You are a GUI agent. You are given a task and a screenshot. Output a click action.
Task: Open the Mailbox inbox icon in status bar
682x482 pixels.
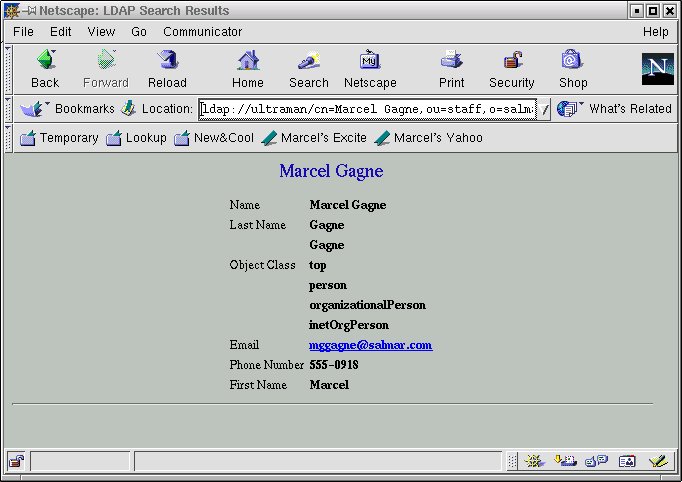(x=565, y=461)
